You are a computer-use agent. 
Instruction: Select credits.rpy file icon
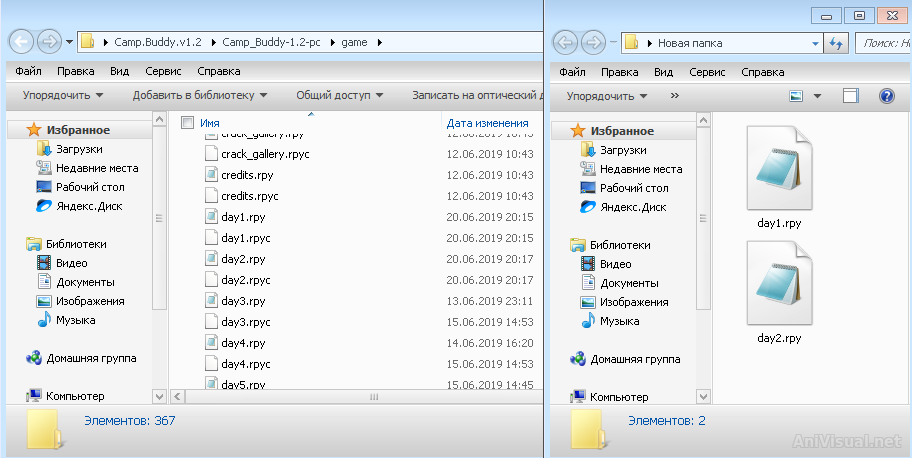tap(212, 175)
